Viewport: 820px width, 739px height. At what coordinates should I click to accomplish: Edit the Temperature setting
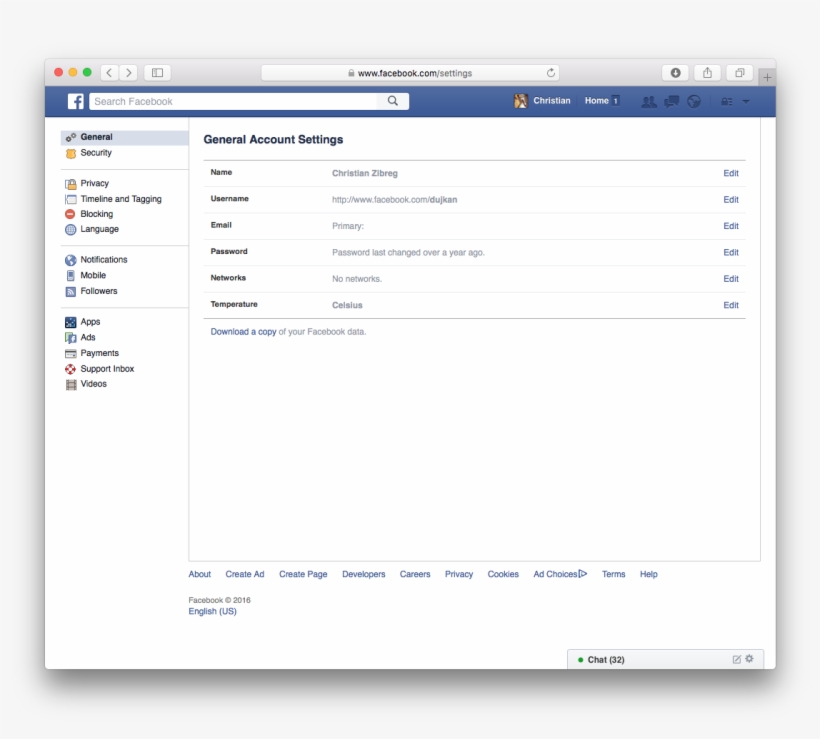[731, 305]
